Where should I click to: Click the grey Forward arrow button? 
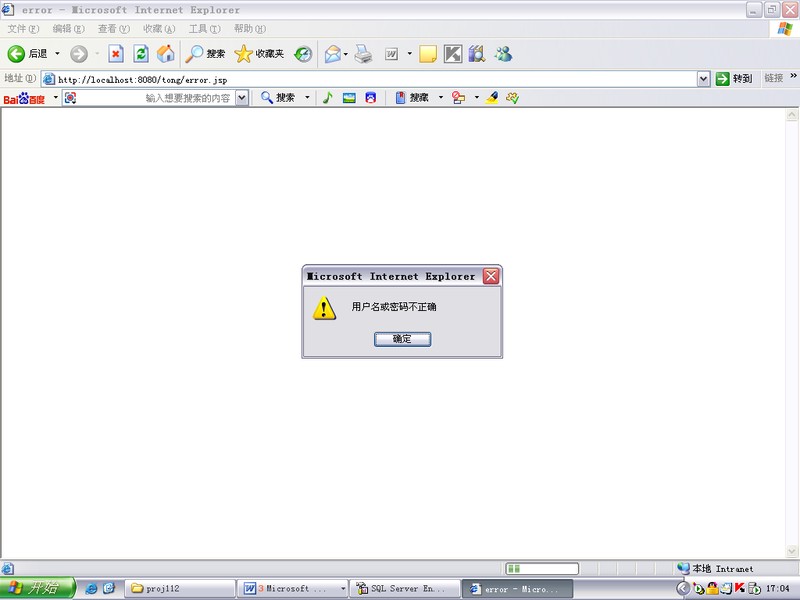[x=79, y=54]
